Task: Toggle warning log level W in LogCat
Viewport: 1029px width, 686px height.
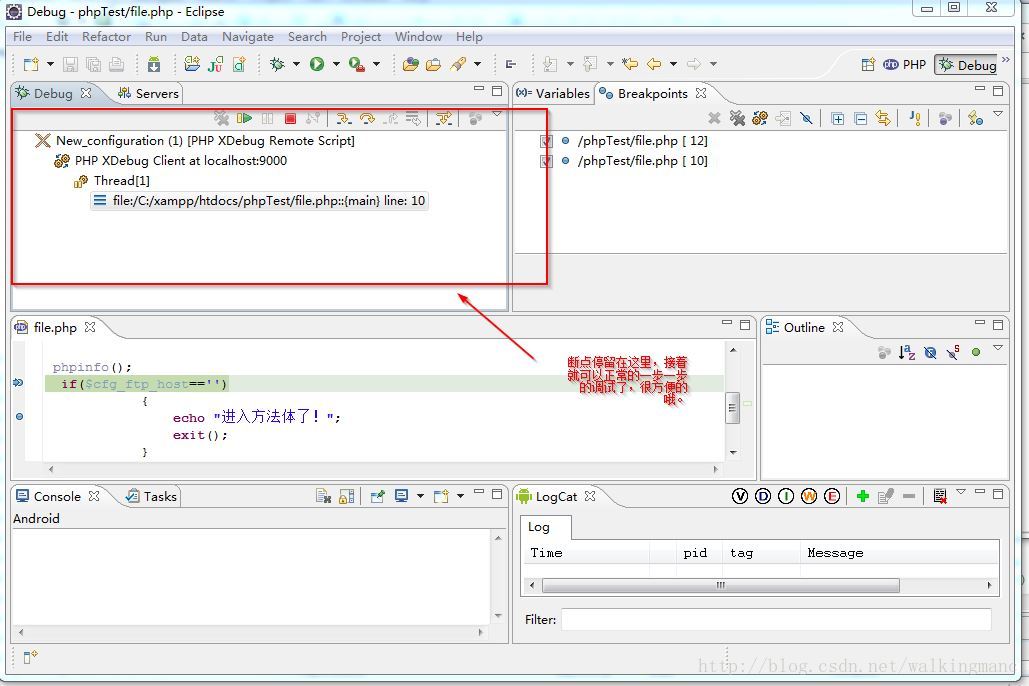Action: click(x=808, y=496)
